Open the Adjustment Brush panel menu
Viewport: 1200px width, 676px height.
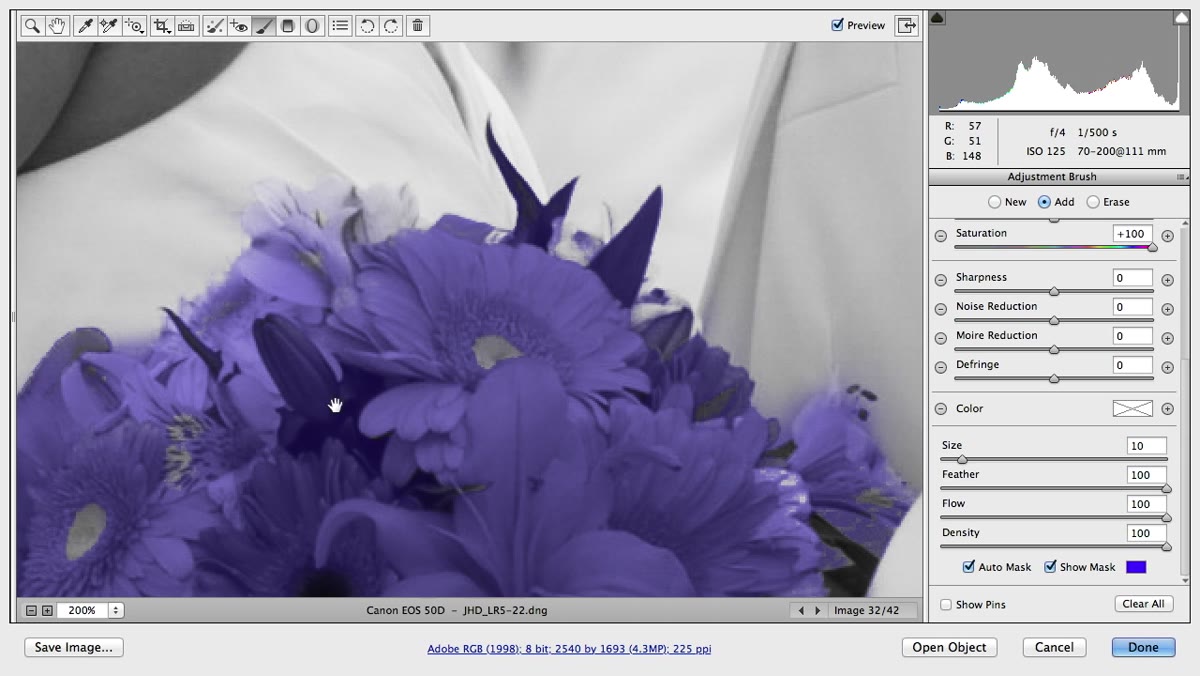[1184, 177]
